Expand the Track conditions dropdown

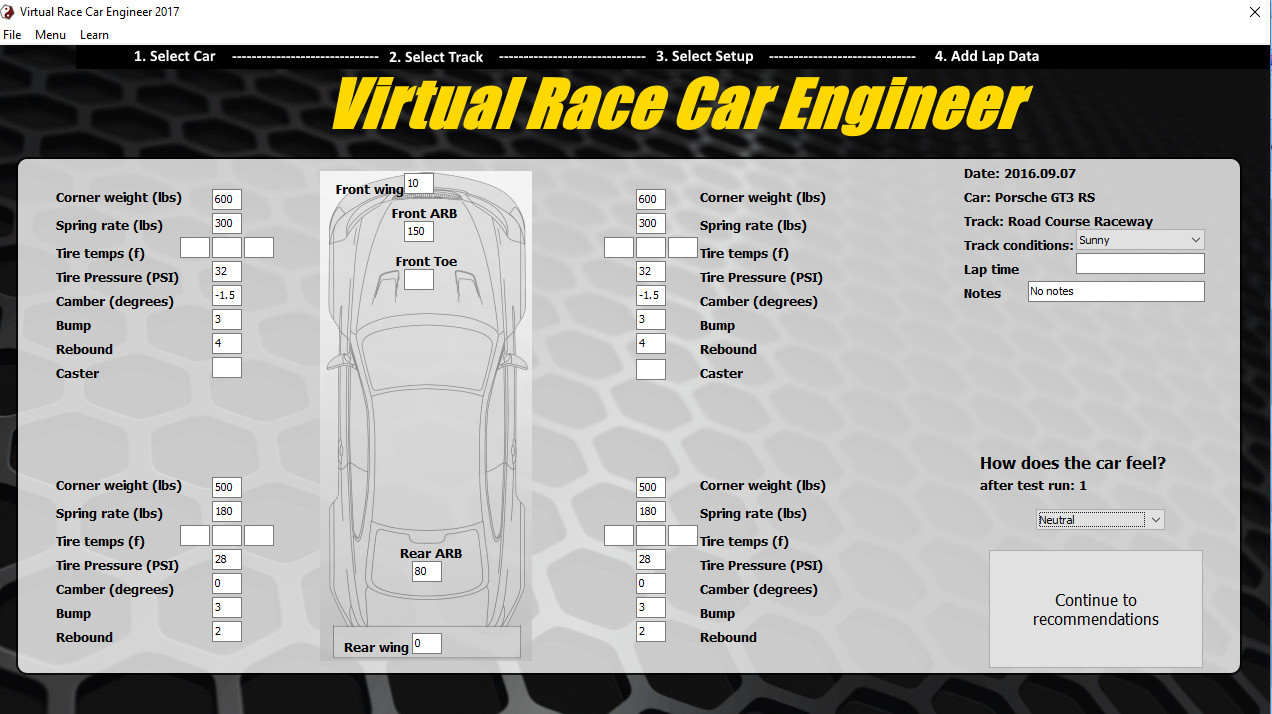[1139, 240]
